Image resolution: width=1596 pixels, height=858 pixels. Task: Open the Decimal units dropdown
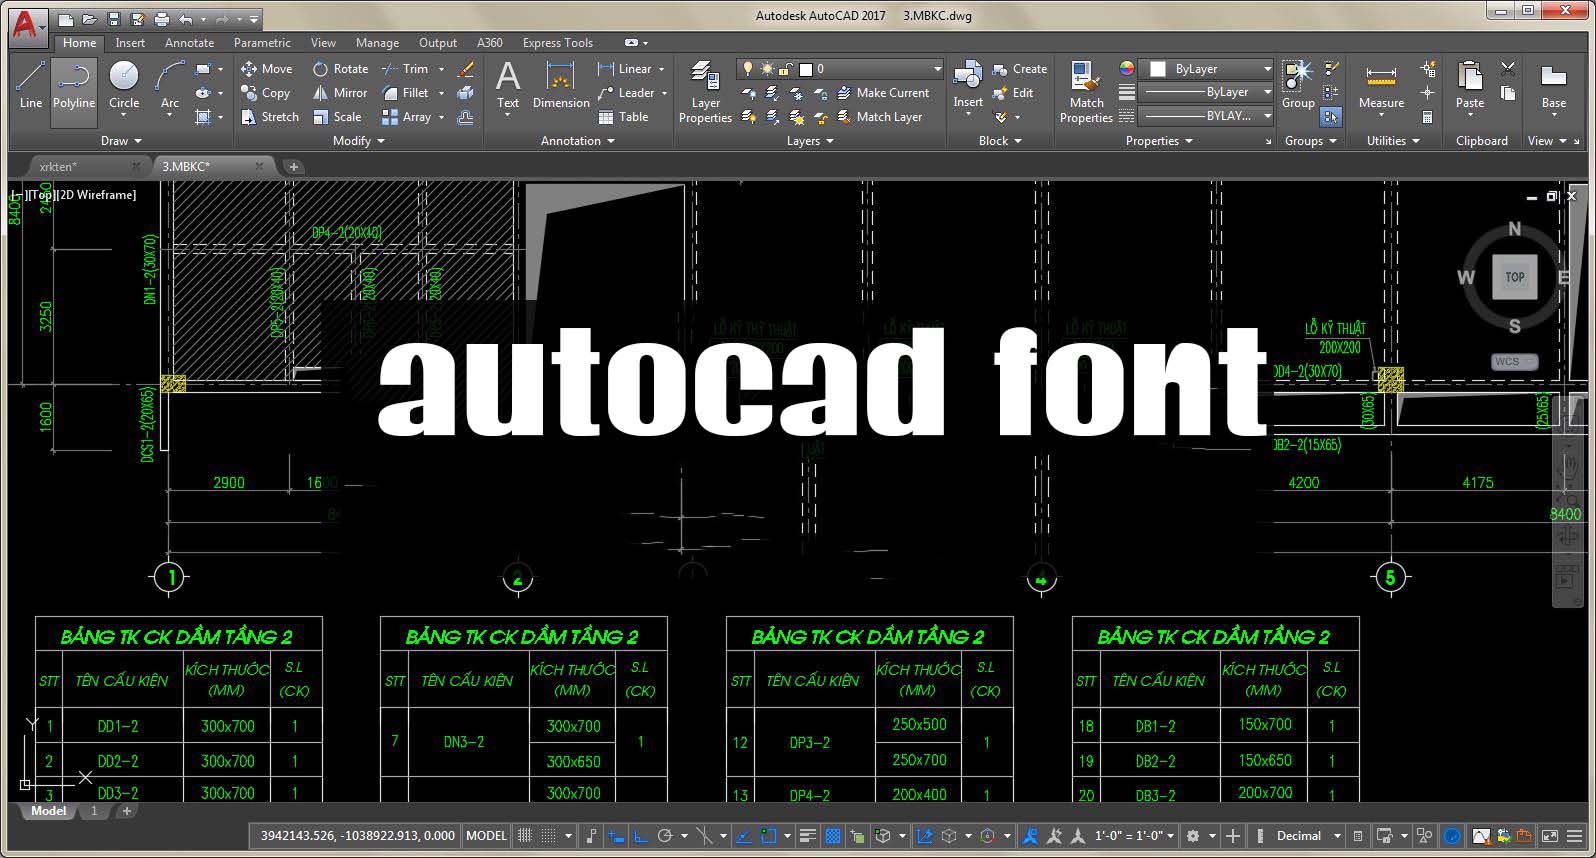click(x=1308, y=836)
